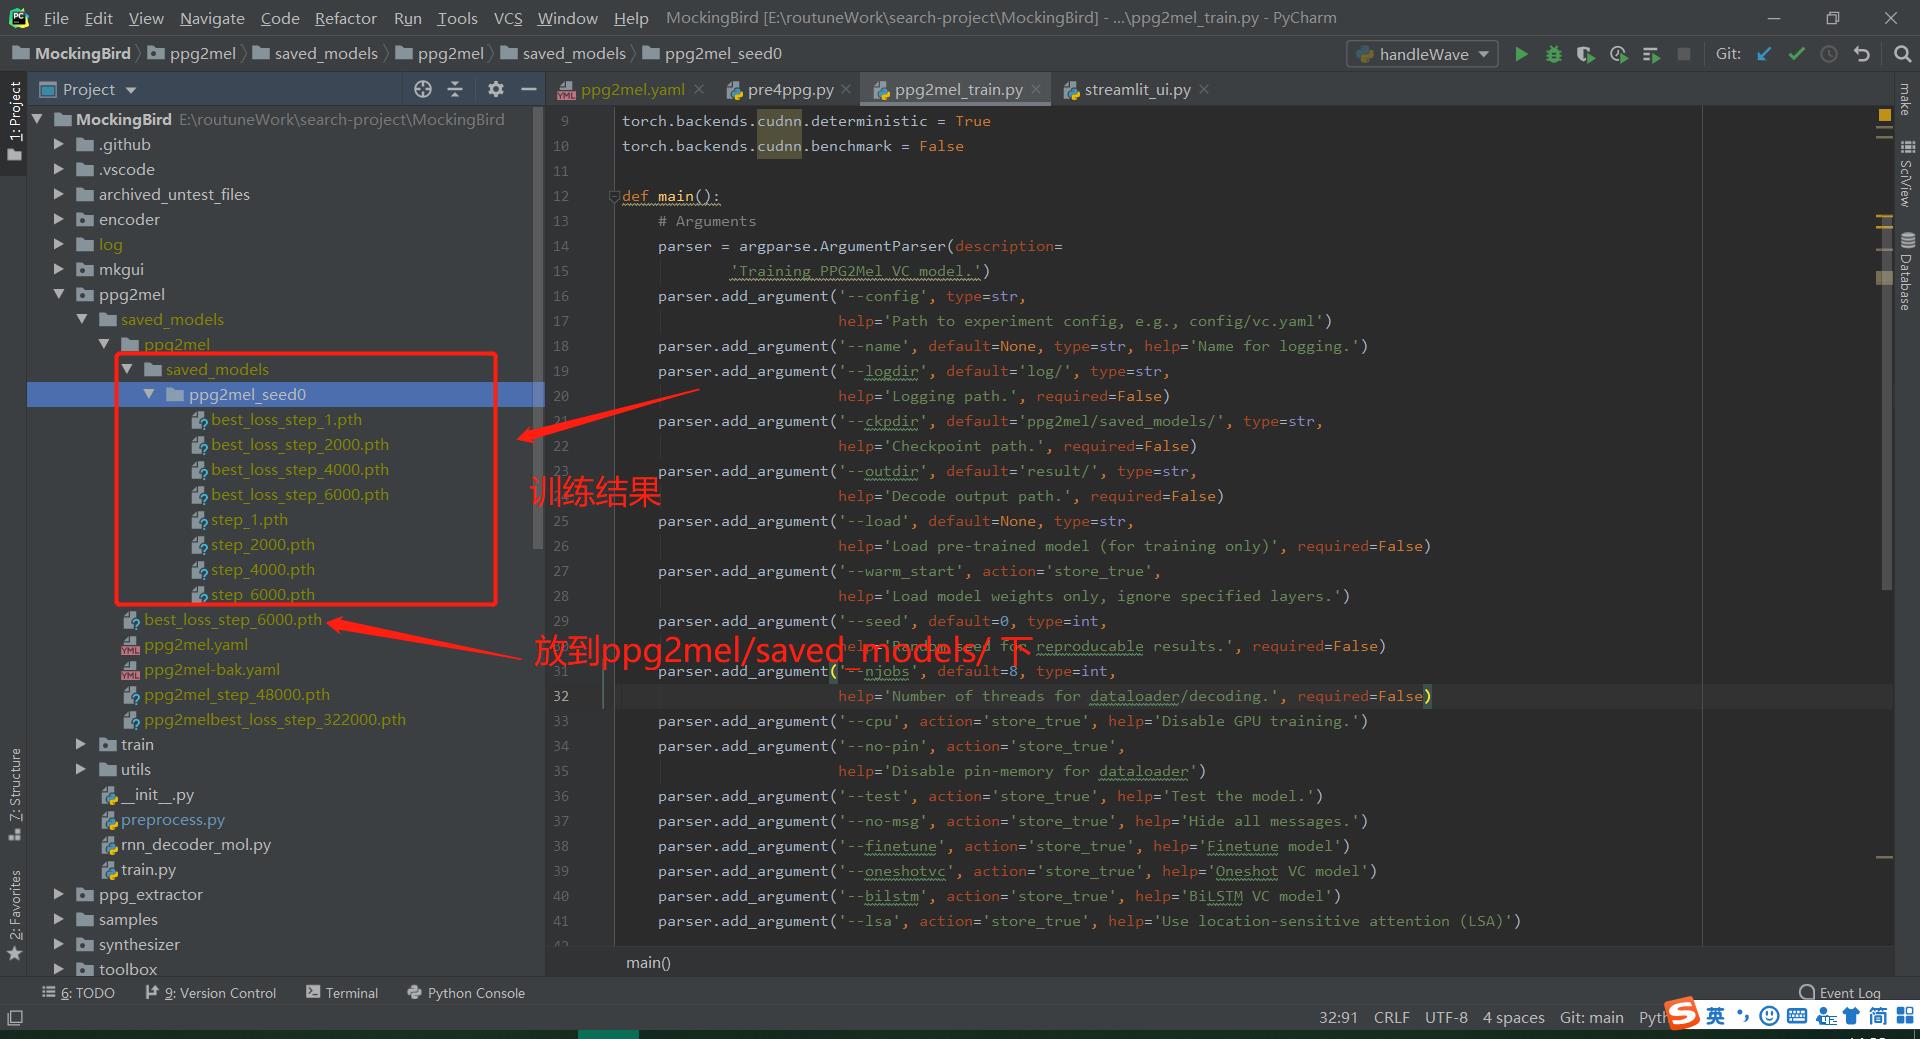Switch to the pre4ppg.py tab

pyautogui.click(x=790, y=89)
